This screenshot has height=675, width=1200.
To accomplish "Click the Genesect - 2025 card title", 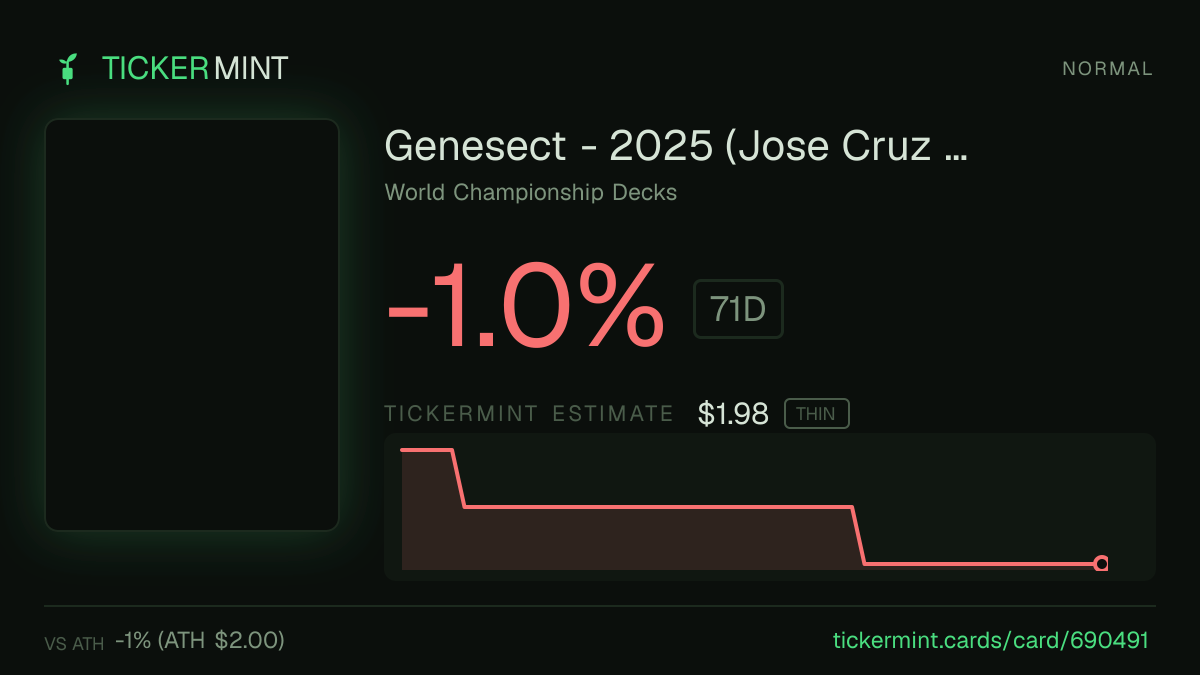I will click(676, 146).
